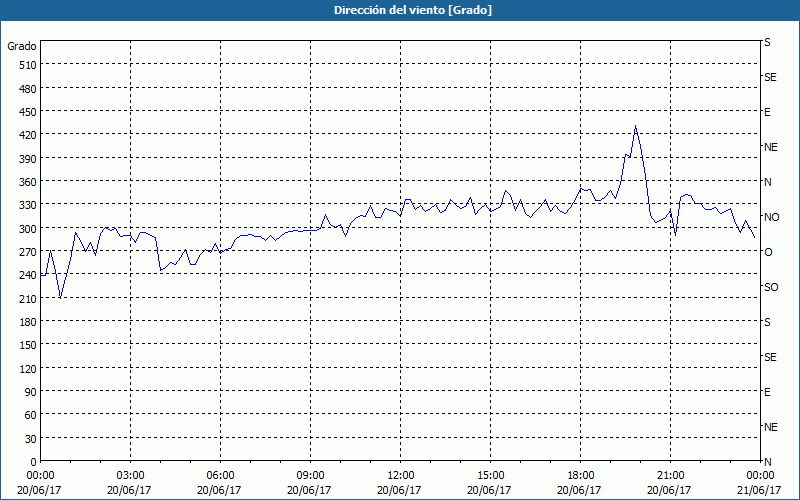This screenshot has height=500, width=800.
Task: Click the 12:00 time axis label
Action: click(x=400, y=476)
